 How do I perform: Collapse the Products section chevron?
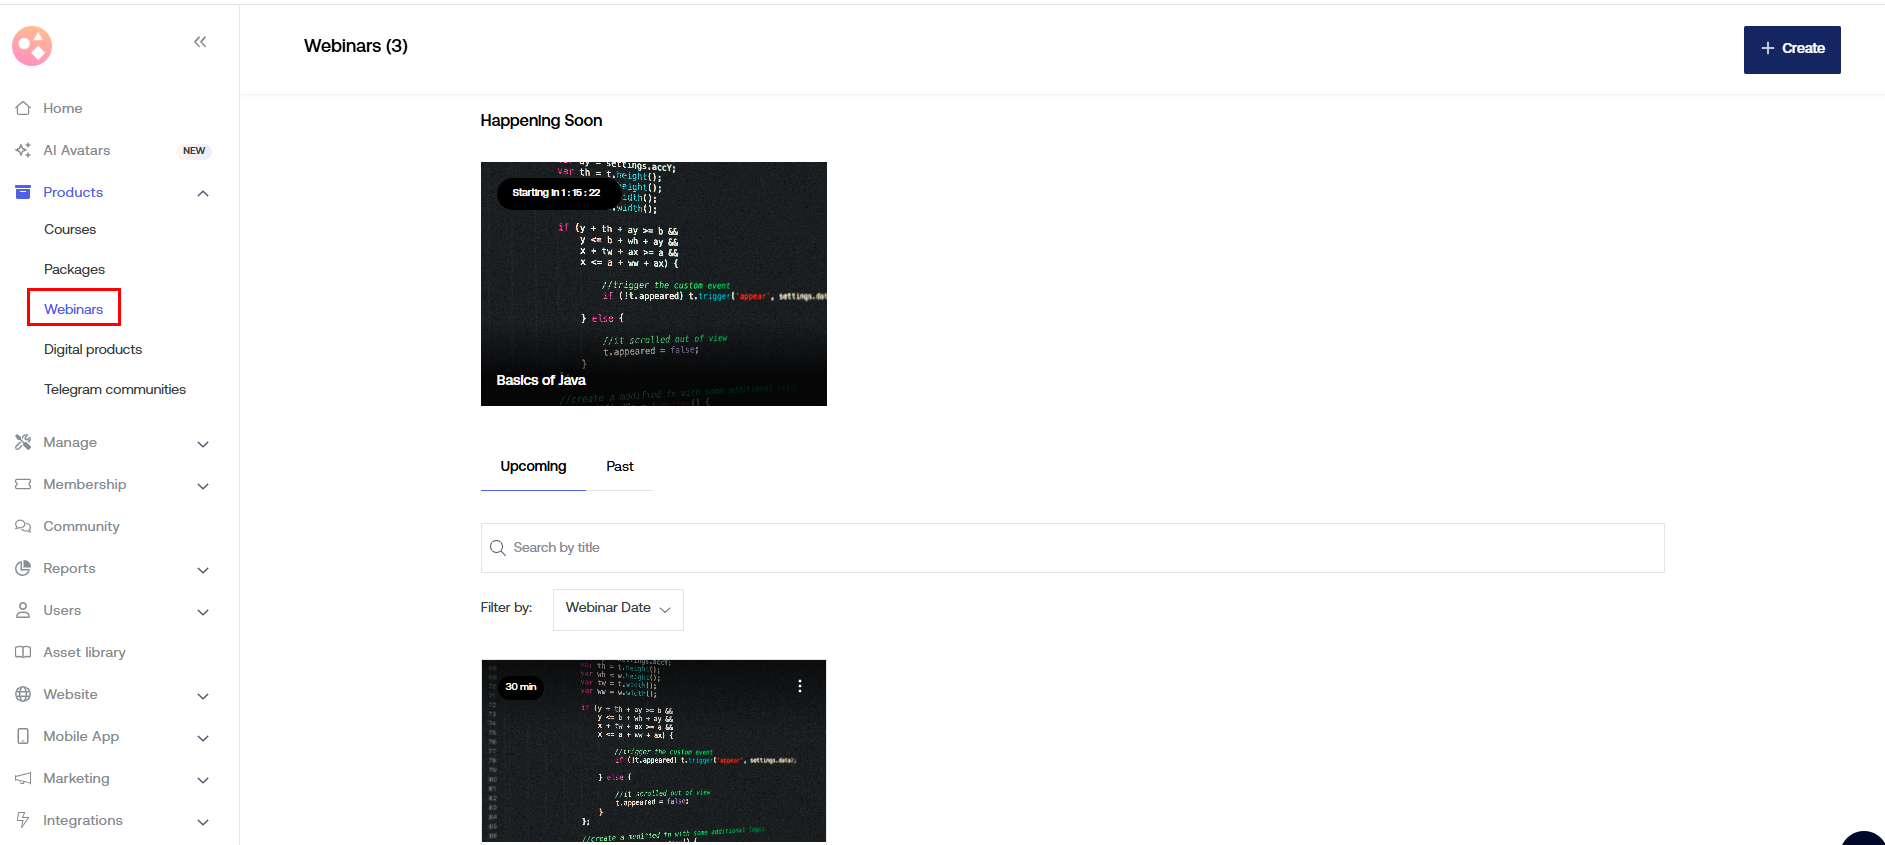point(203,193)
